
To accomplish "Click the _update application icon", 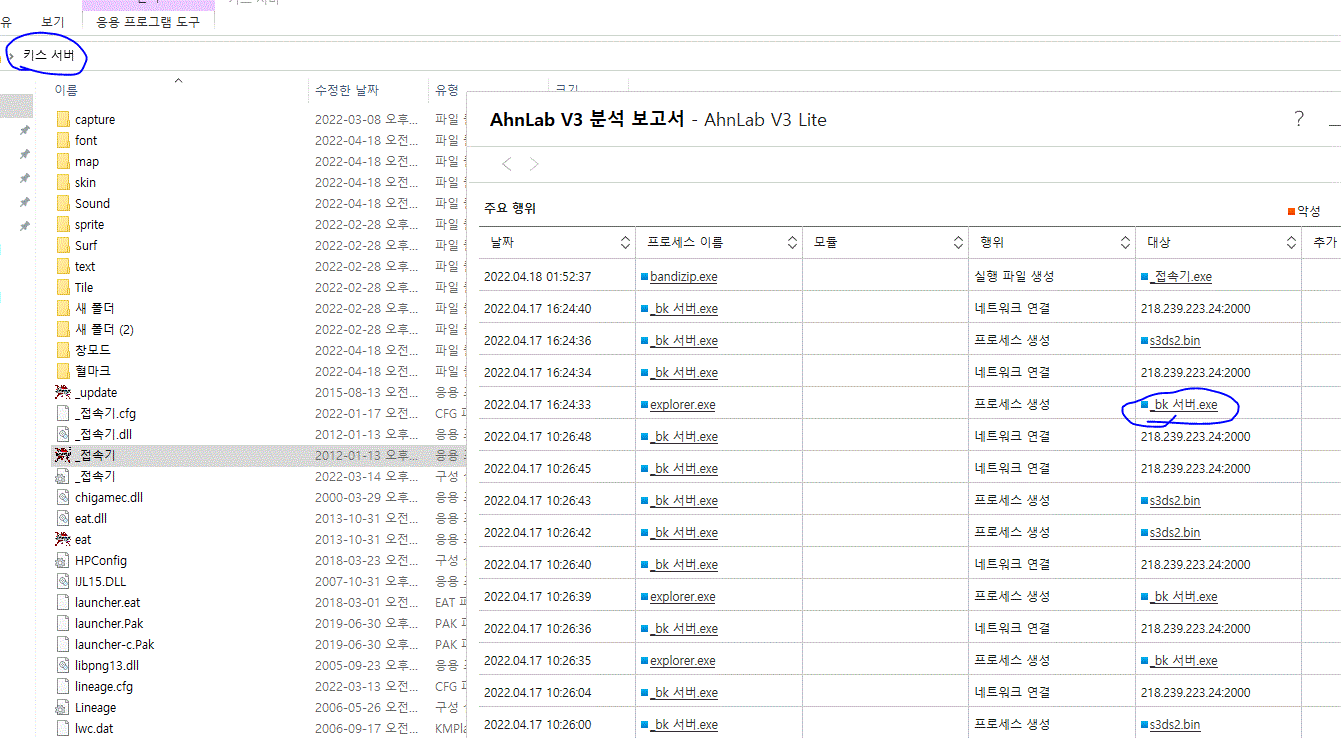I will point(63,392).
